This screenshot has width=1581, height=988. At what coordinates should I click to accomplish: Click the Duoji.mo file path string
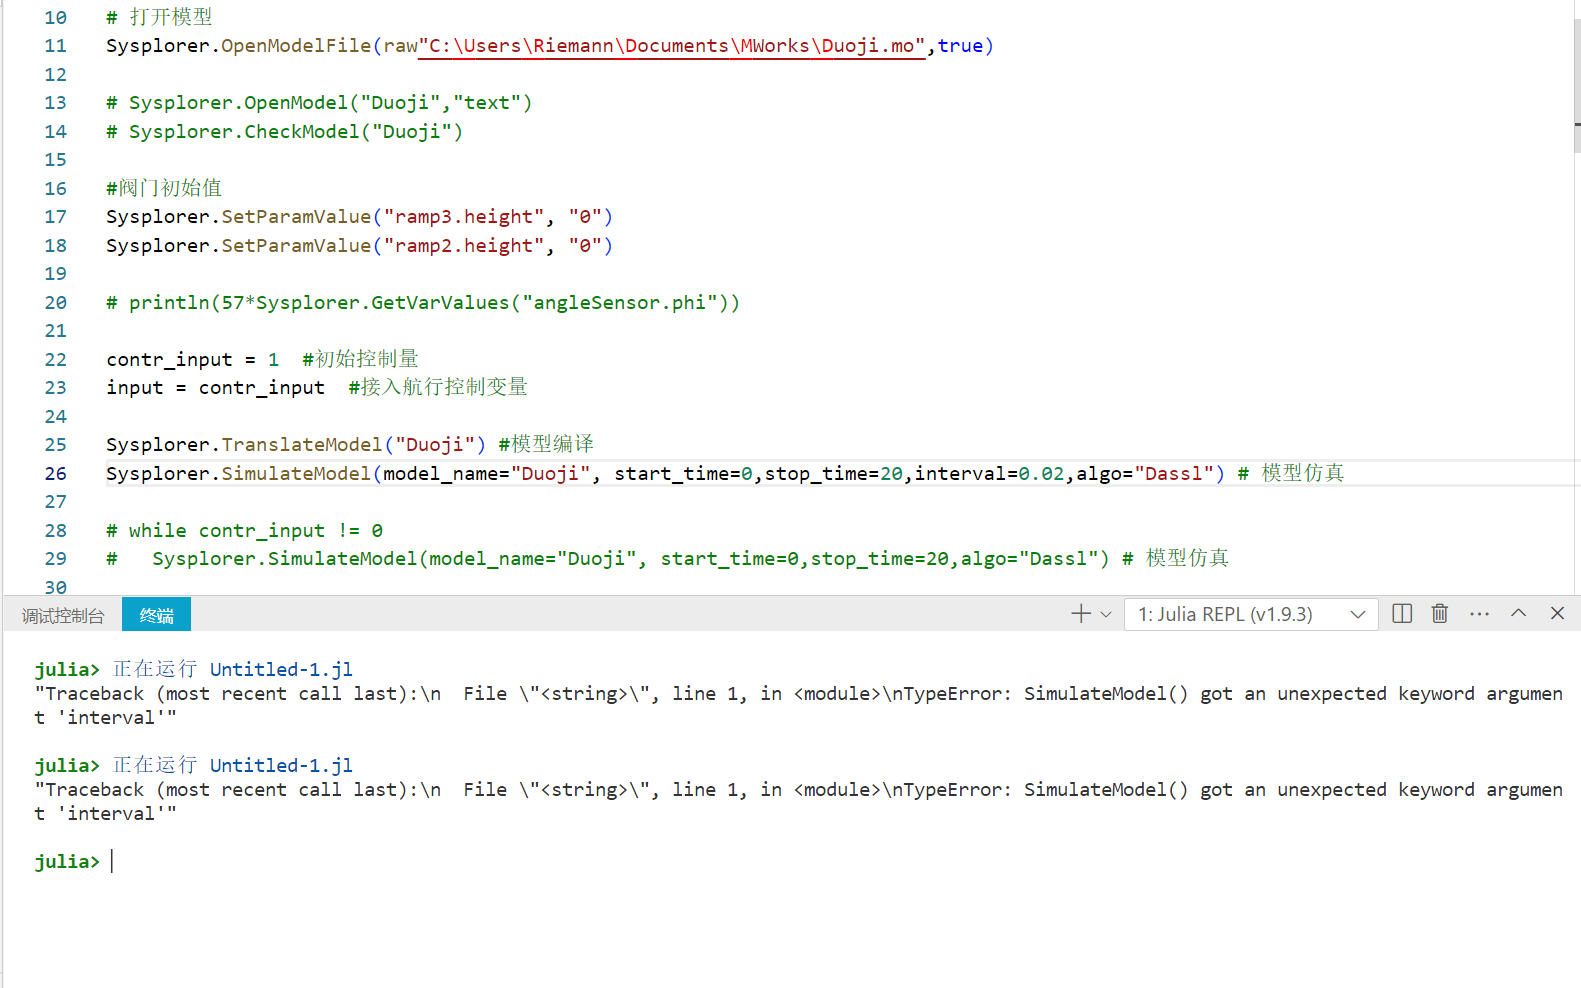click(x=671, y=46)
